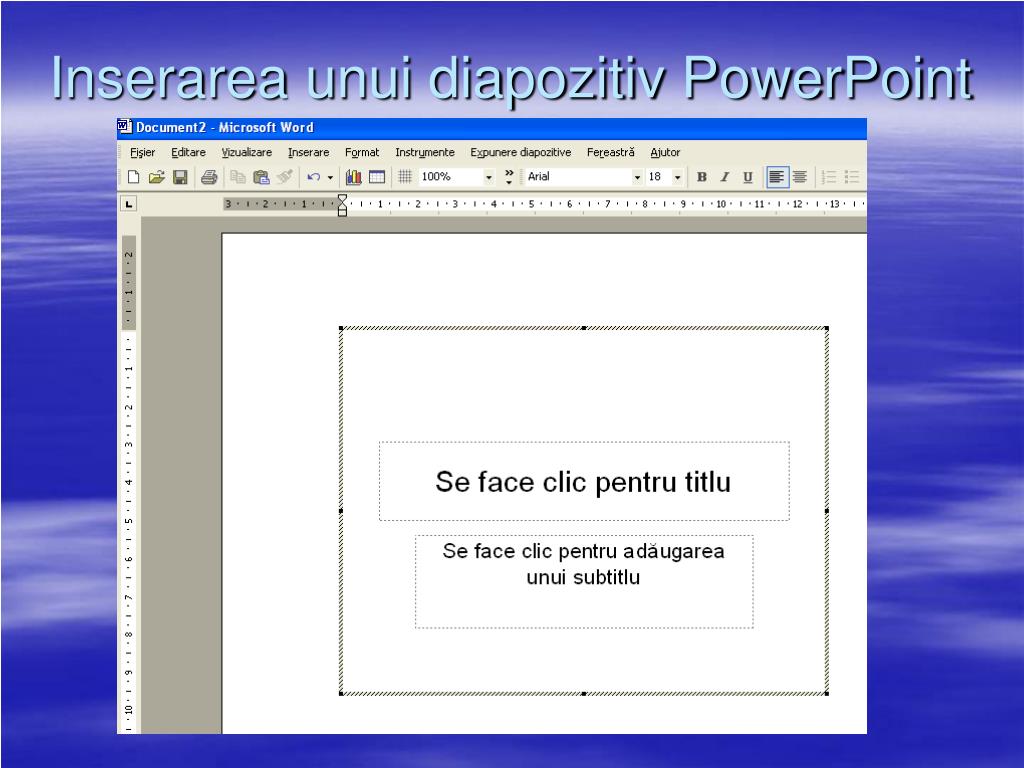This screenshot has width=1024, height=768.
Task: Toggle Italic formatting
Action: (x=724, y=177)
